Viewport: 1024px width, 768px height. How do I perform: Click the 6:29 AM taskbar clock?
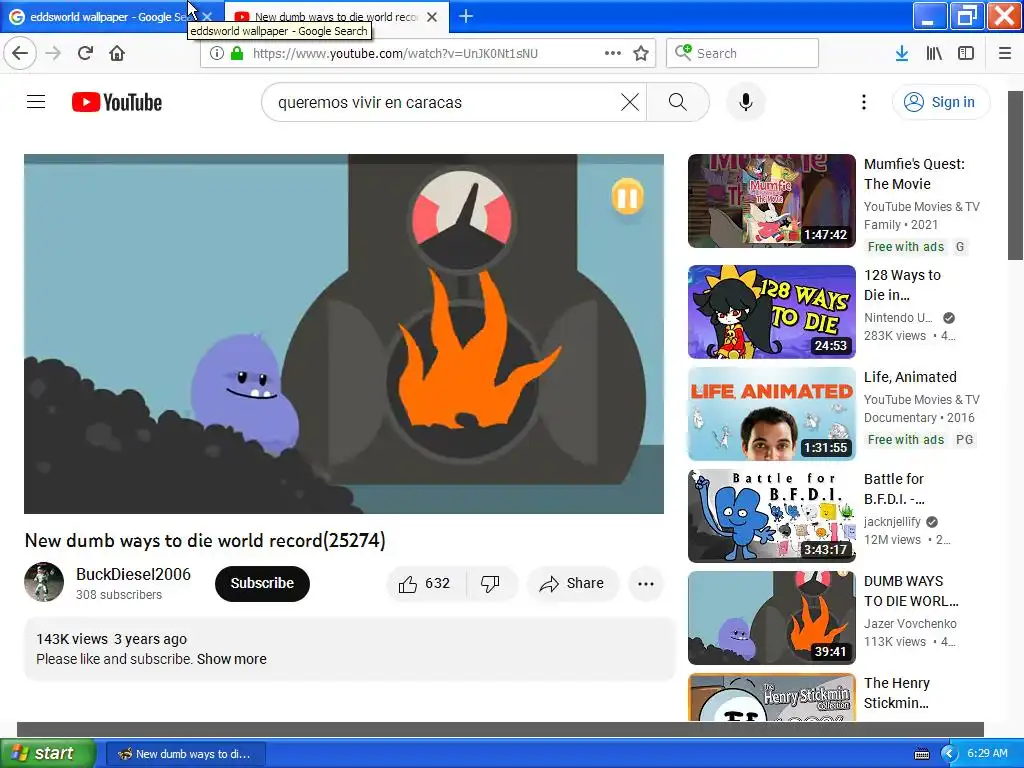tap(987, 753)
